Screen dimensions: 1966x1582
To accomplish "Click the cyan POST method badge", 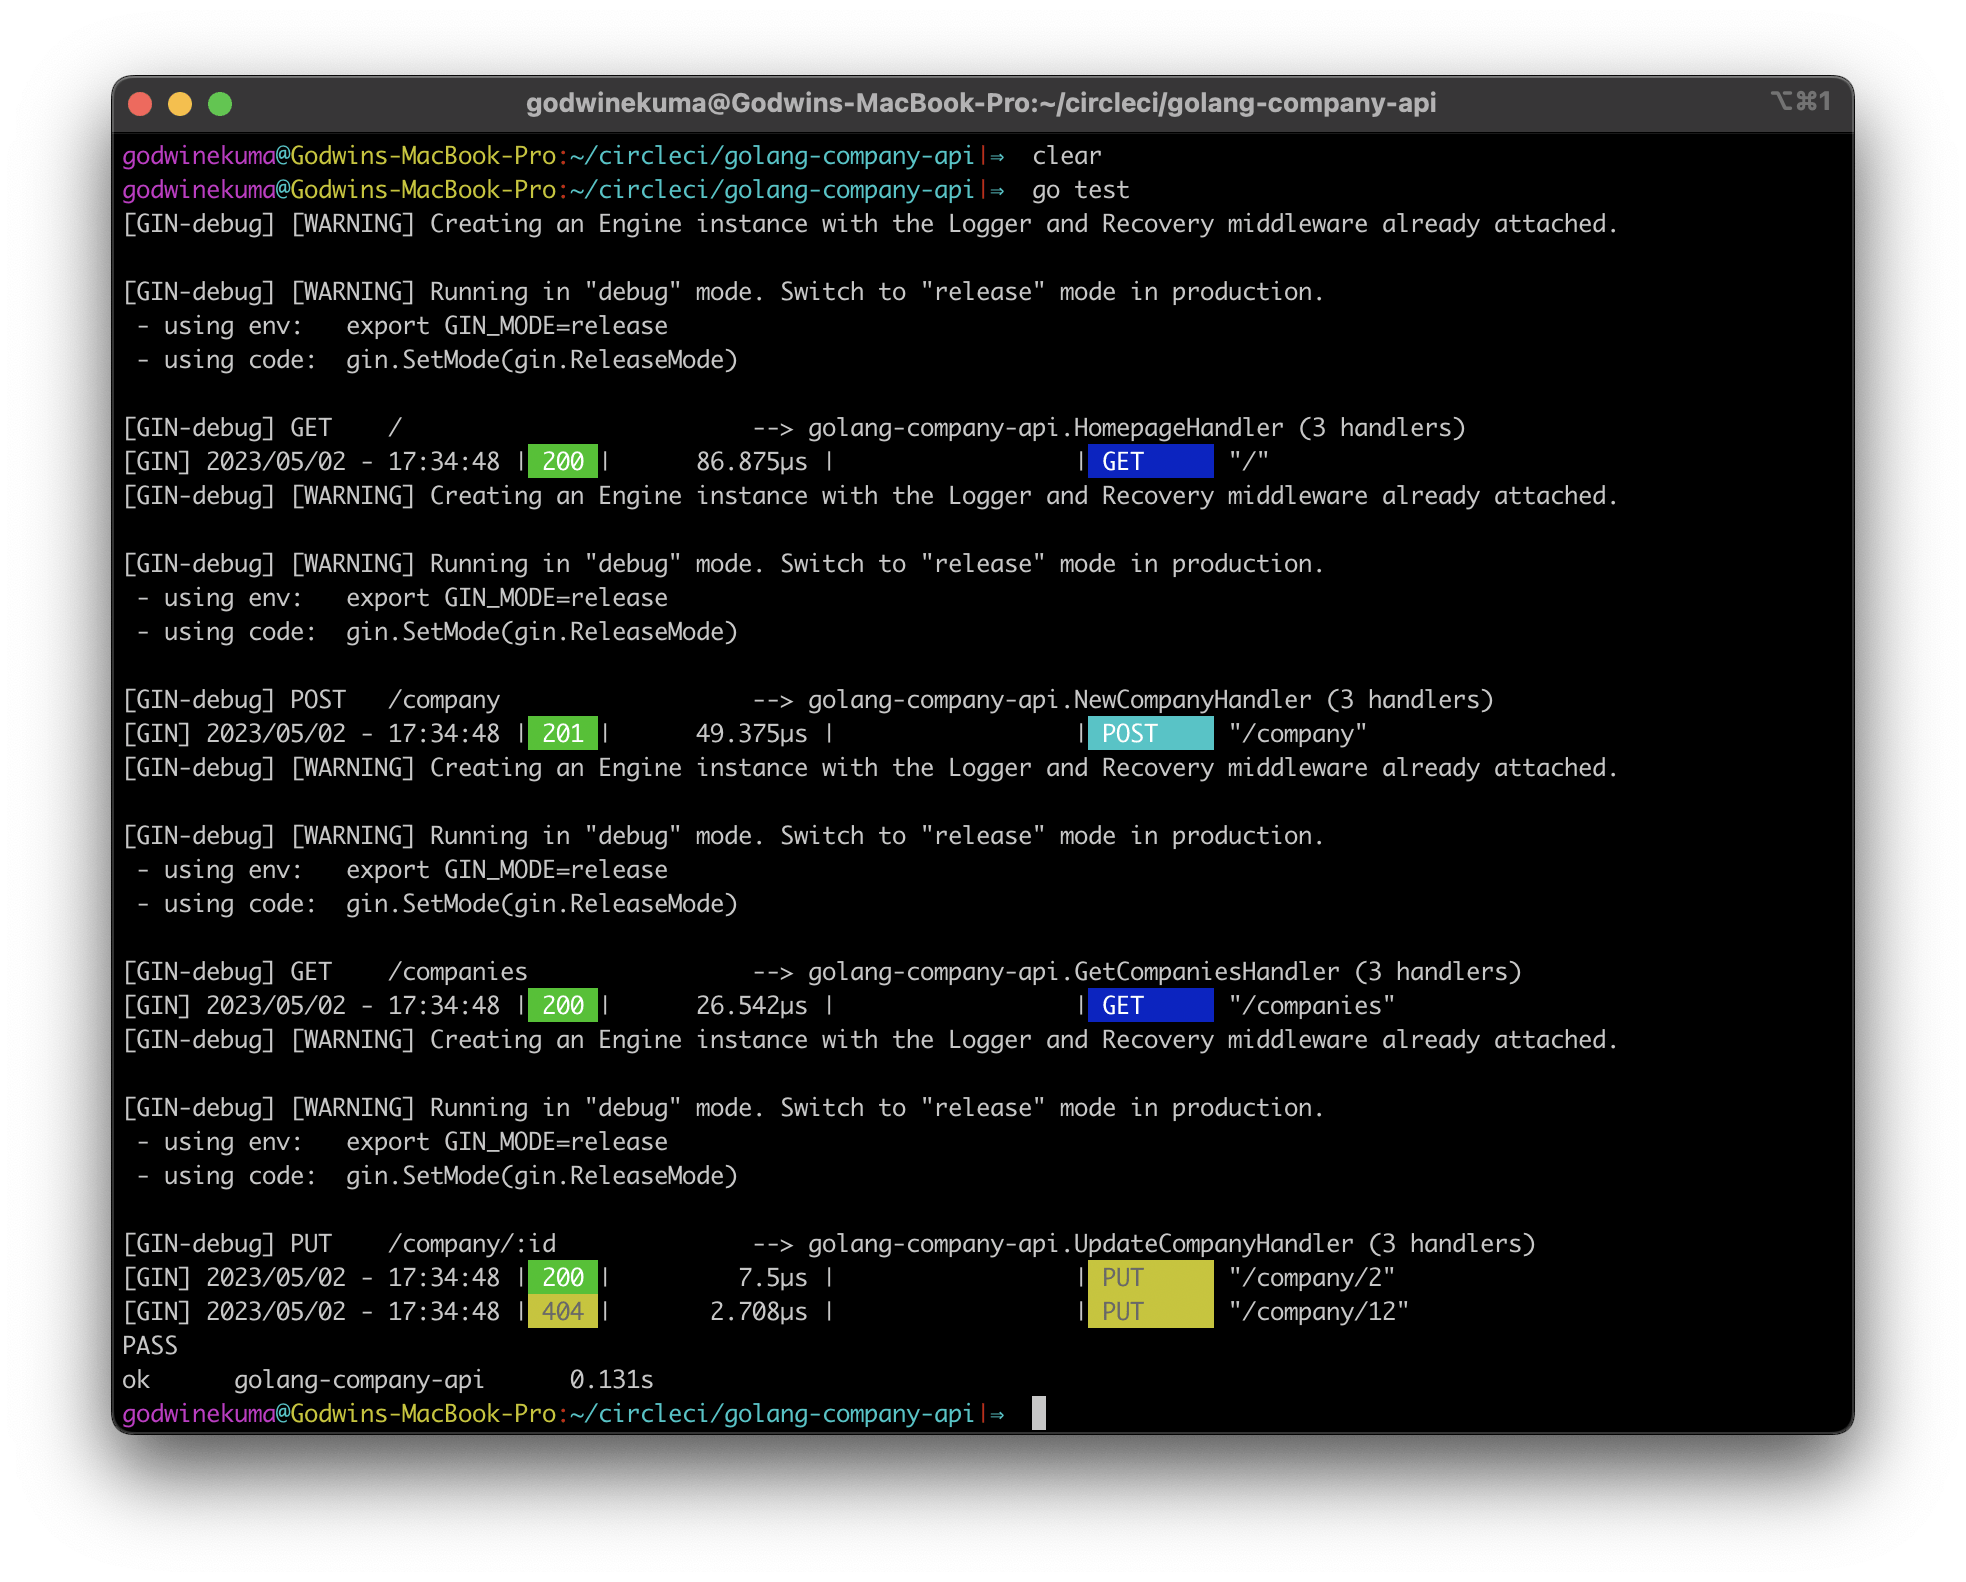I will (x=1150, y=733).
